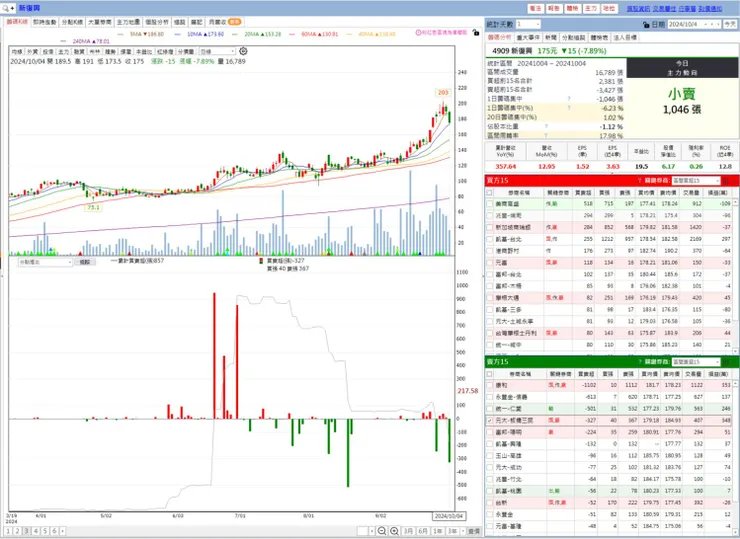The image size is (740, 539).
Task: Click the 富邦-陽明 broker row
Action: [609, 432]
